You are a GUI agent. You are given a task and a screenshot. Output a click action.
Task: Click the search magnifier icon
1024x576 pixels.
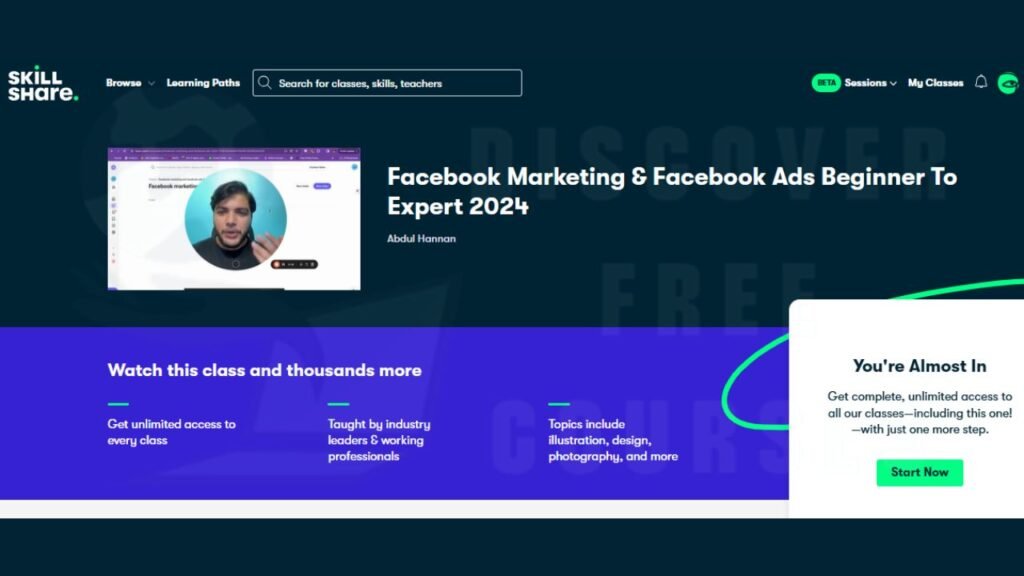coord(264,83)
